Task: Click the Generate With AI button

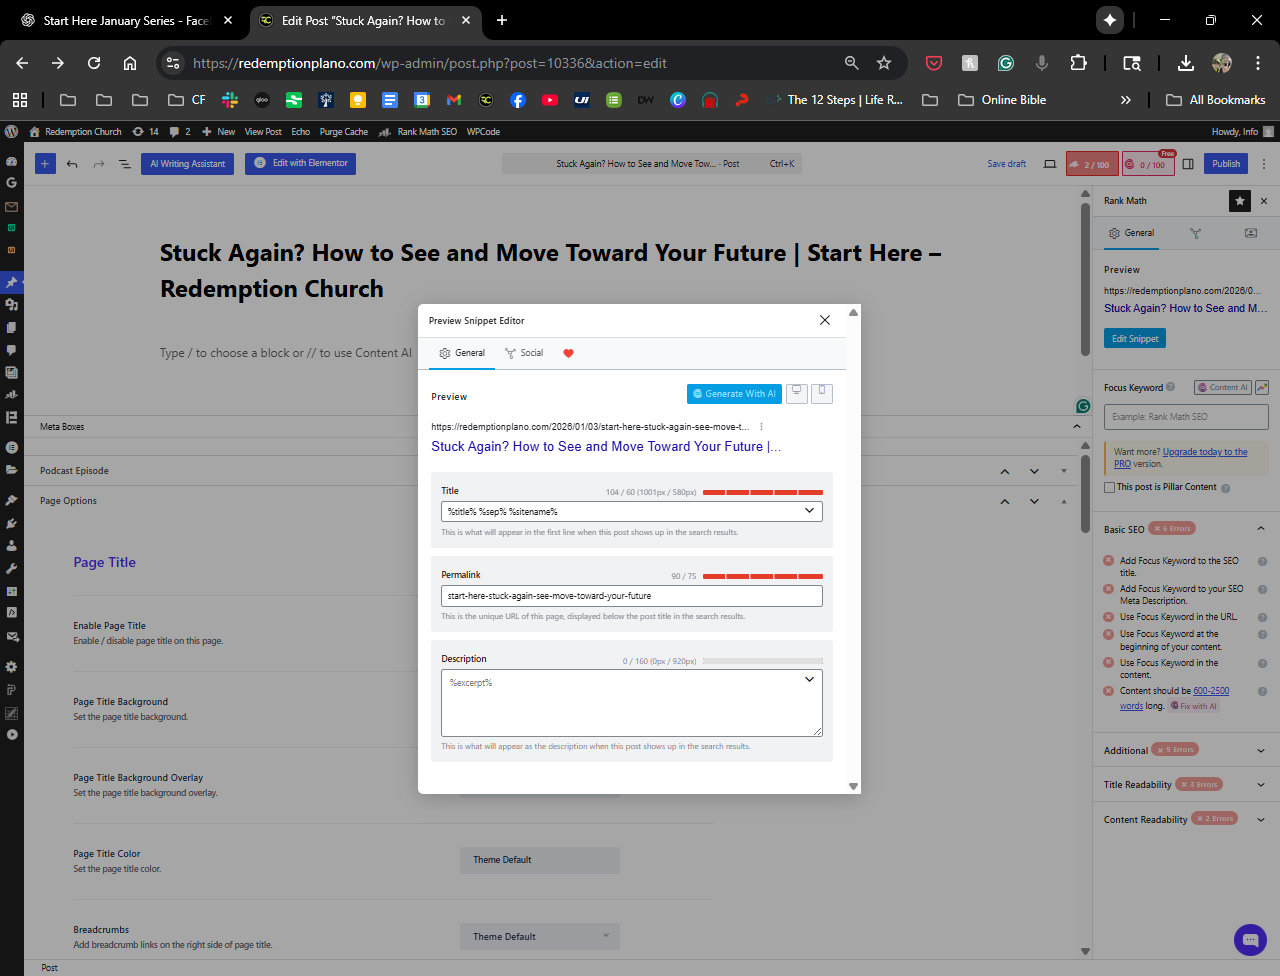Action: [734, 394]
